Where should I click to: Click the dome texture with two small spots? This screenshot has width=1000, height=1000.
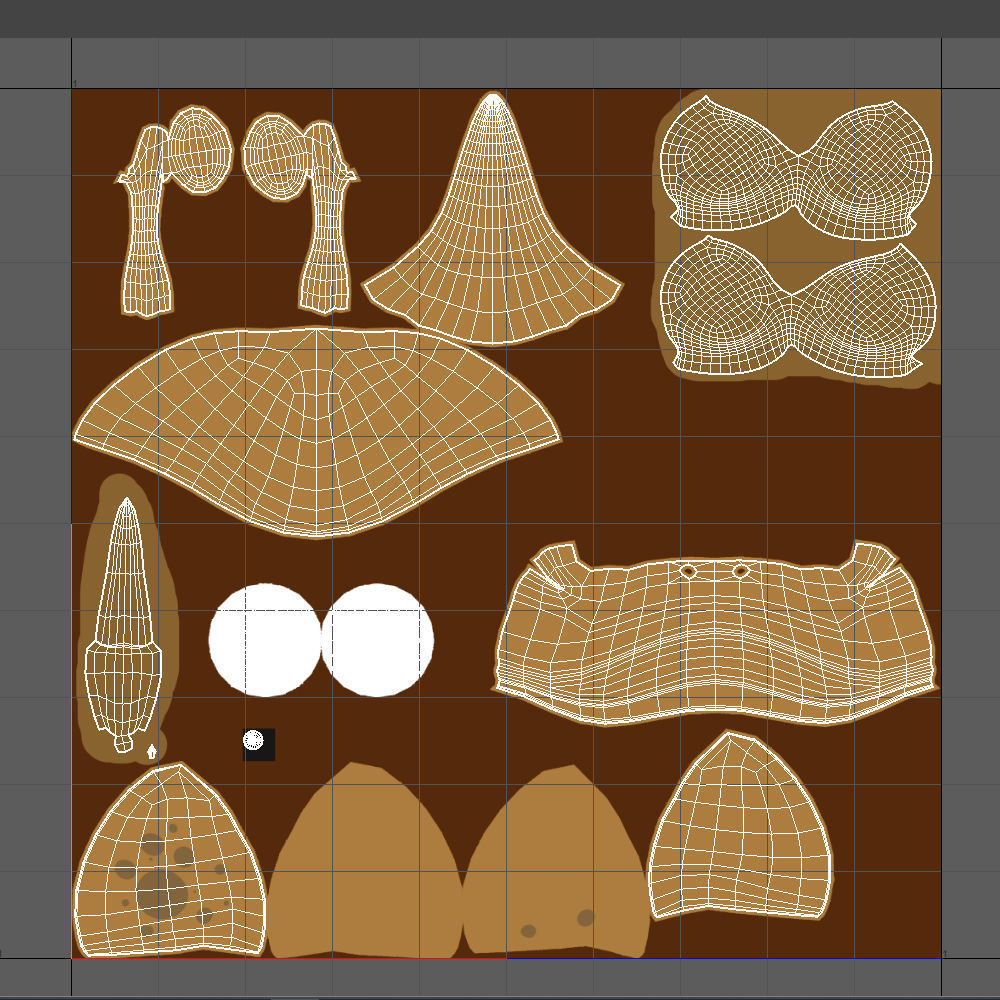click(x=556, y=861)
